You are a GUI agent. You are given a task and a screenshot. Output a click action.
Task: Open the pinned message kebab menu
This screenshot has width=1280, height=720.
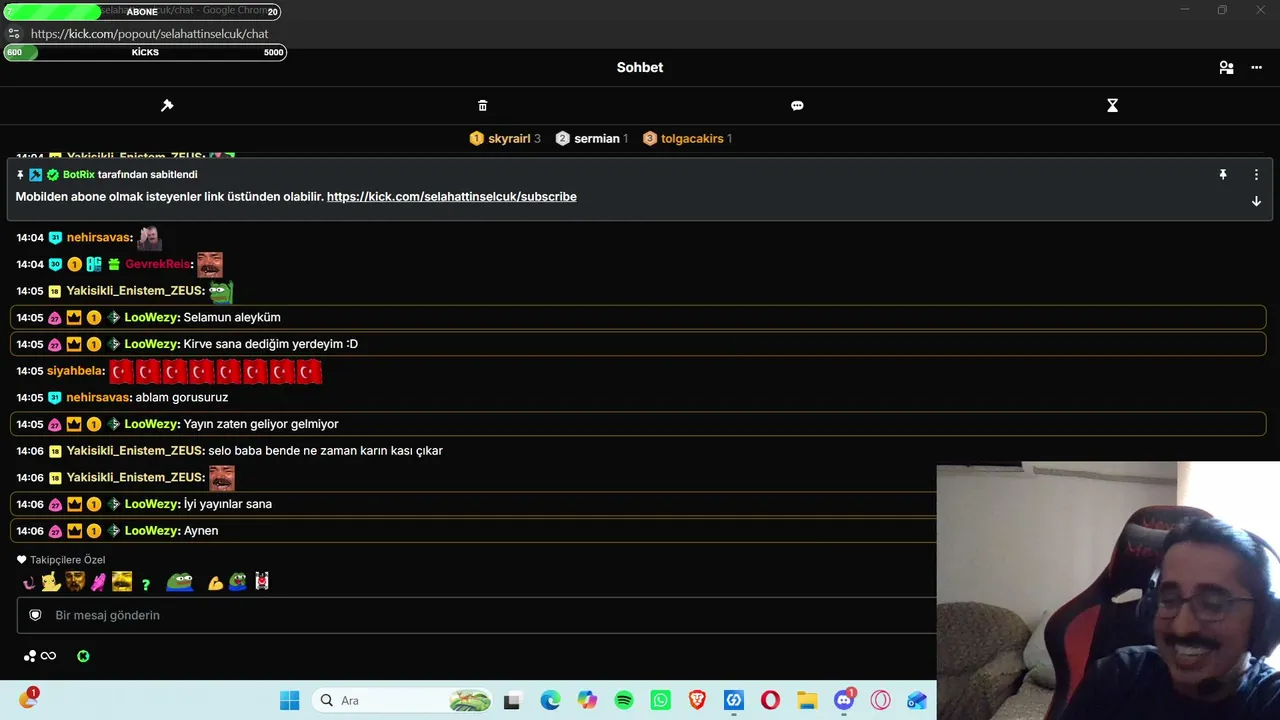click(1256, 174)
